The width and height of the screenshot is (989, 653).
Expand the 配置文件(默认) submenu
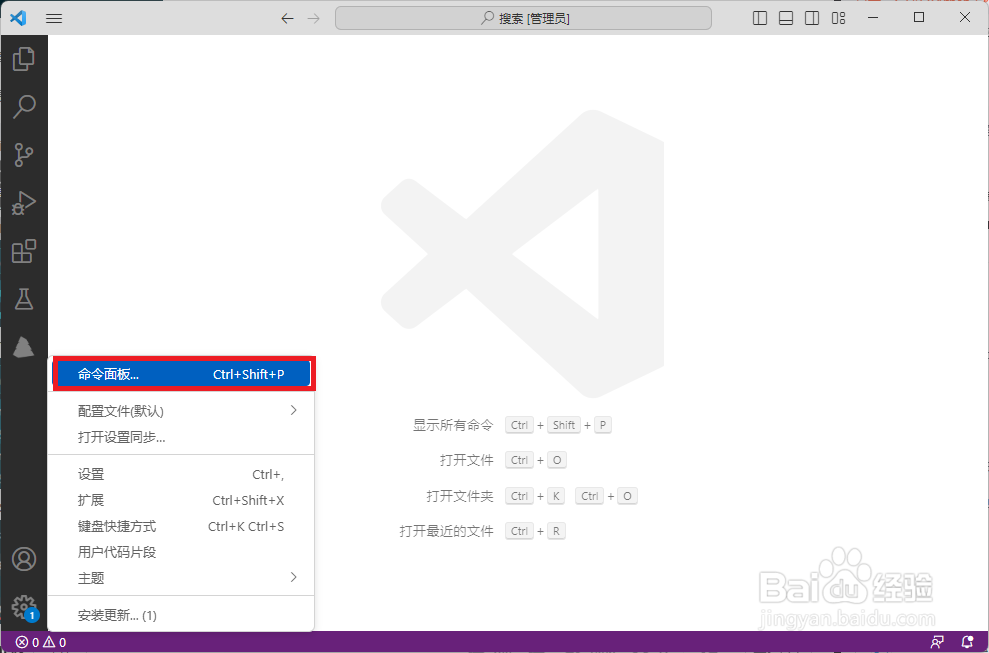tap(182, 411)
